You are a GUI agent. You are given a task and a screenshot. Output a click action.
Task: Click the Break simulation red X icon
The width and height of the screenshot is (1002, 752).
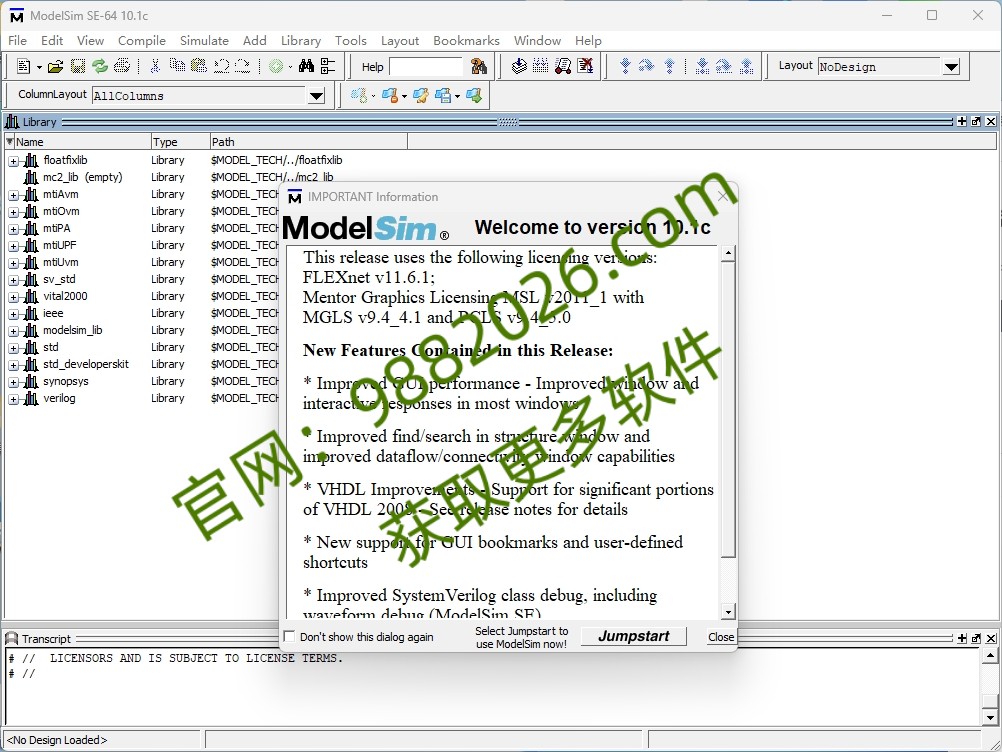click(585, 66)
